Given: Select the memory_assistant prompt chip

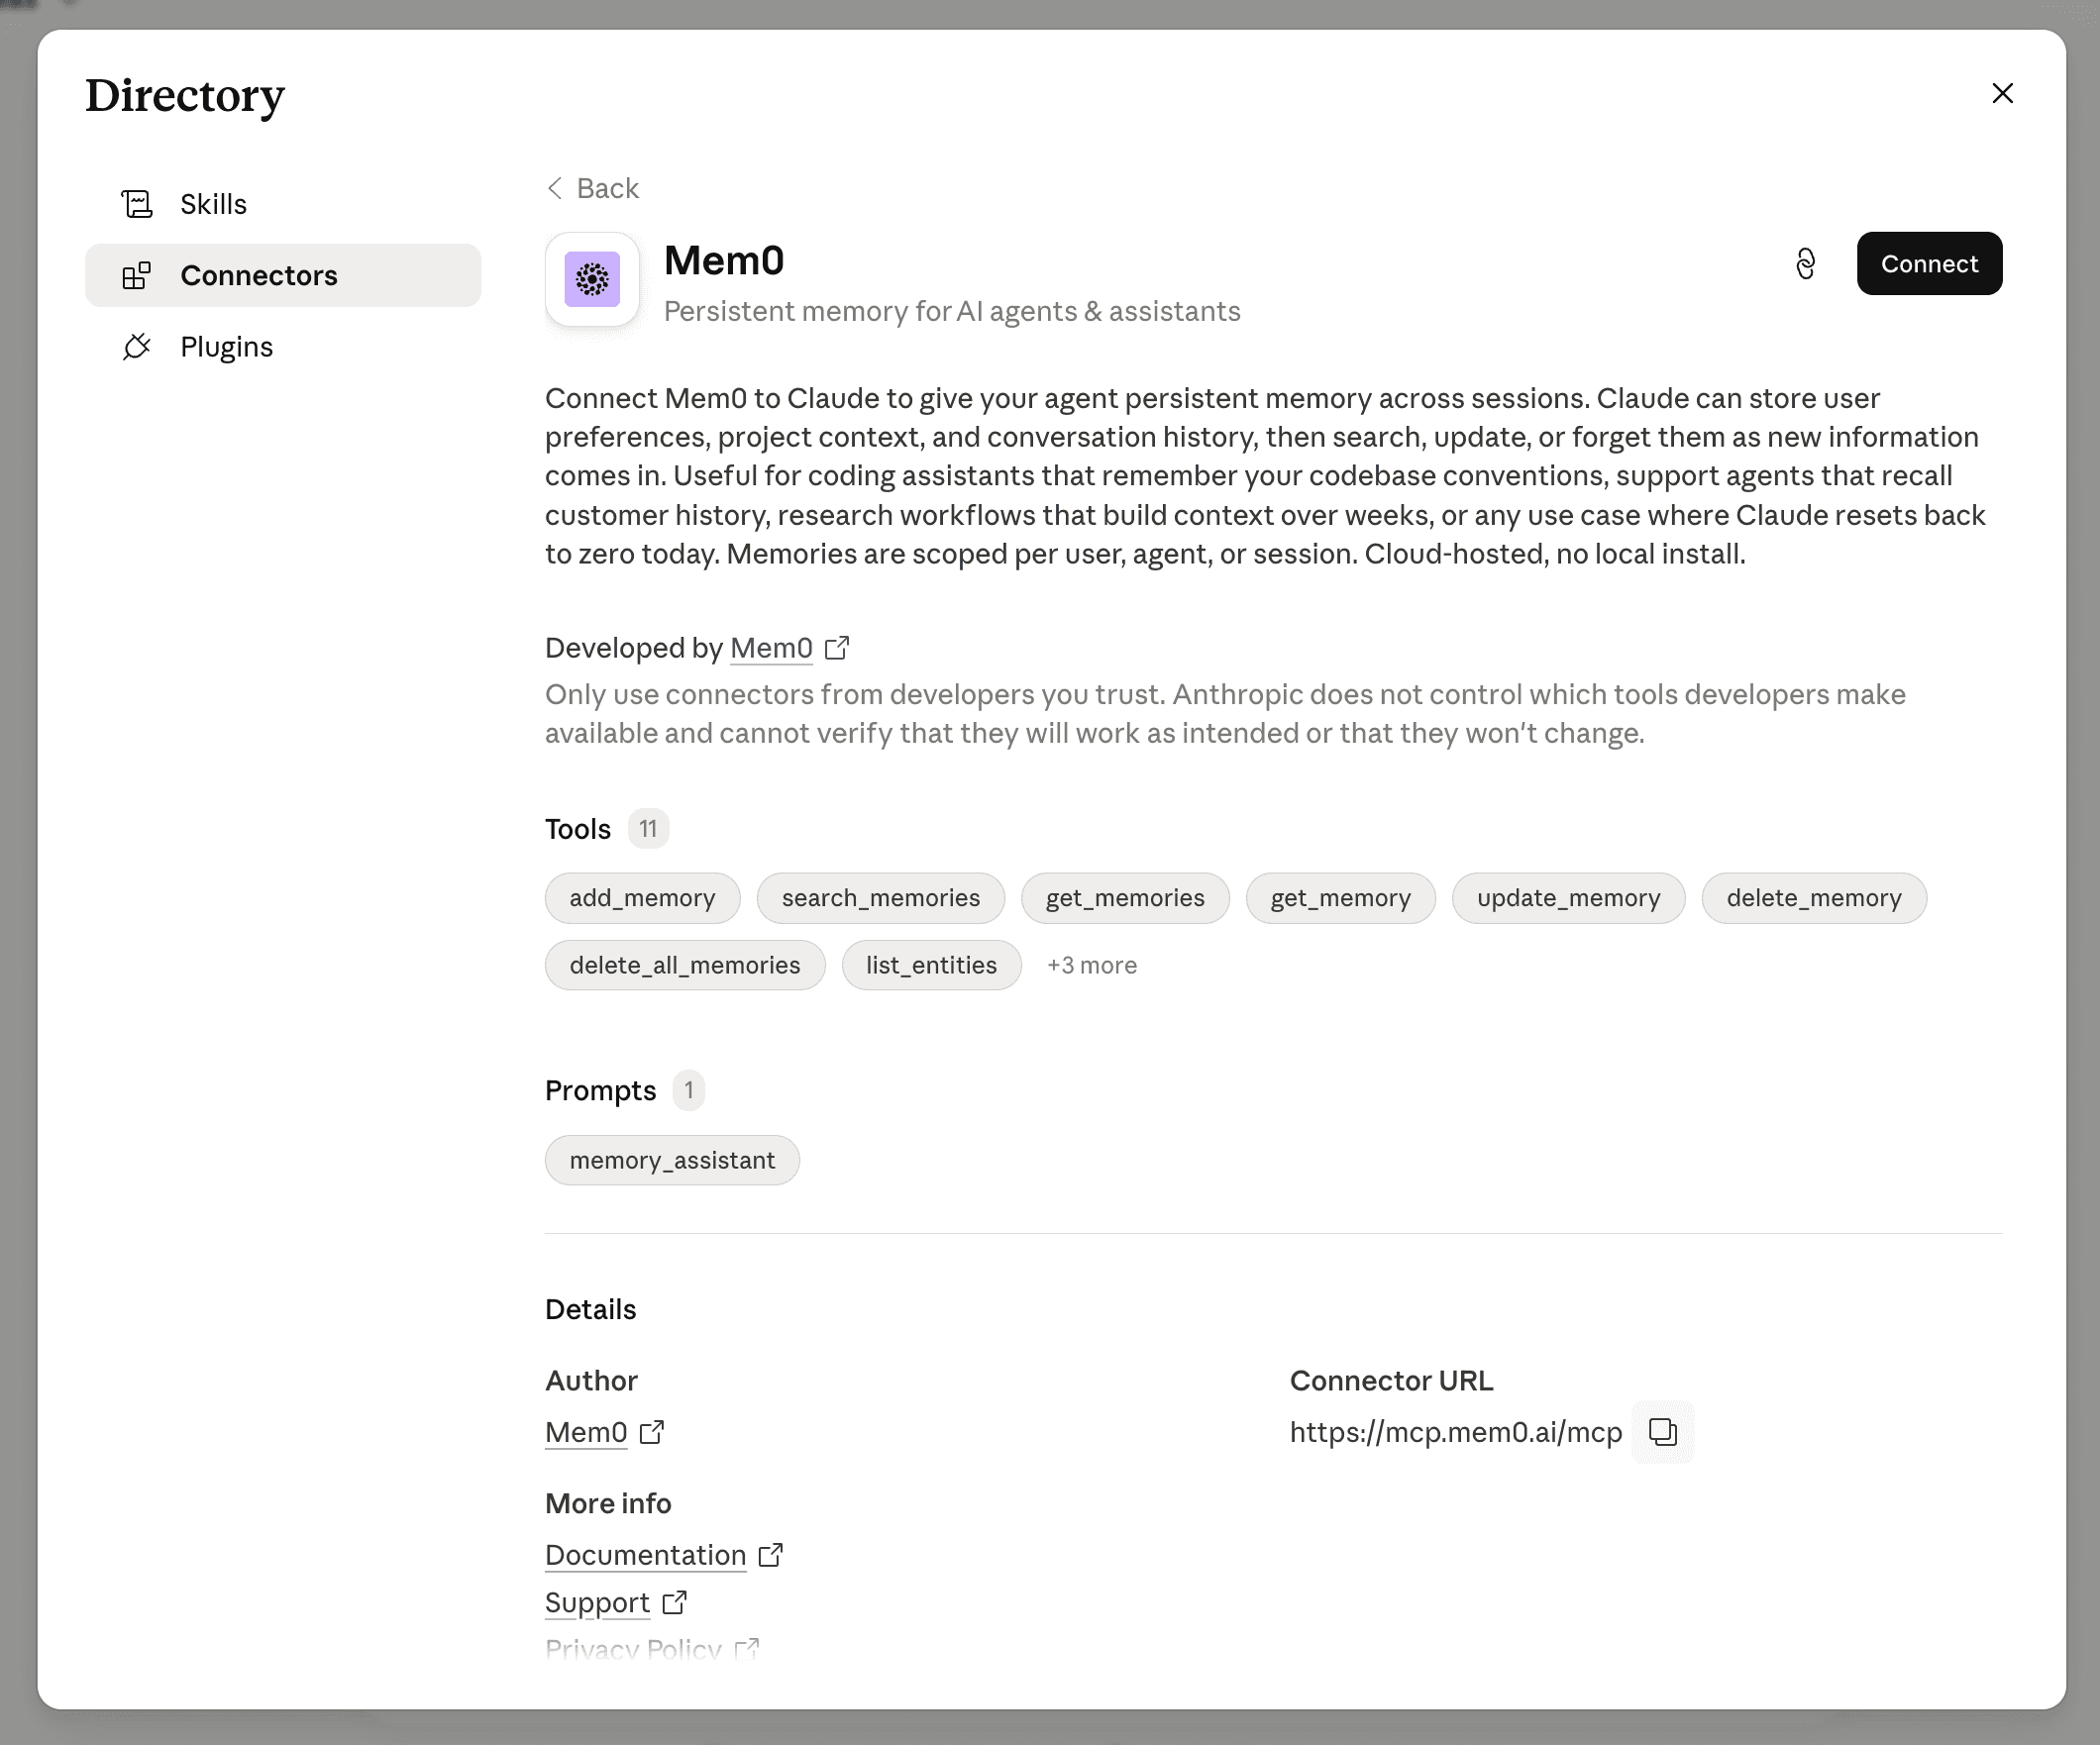Looking at the screenshot, I should (x=672, y=1160).
